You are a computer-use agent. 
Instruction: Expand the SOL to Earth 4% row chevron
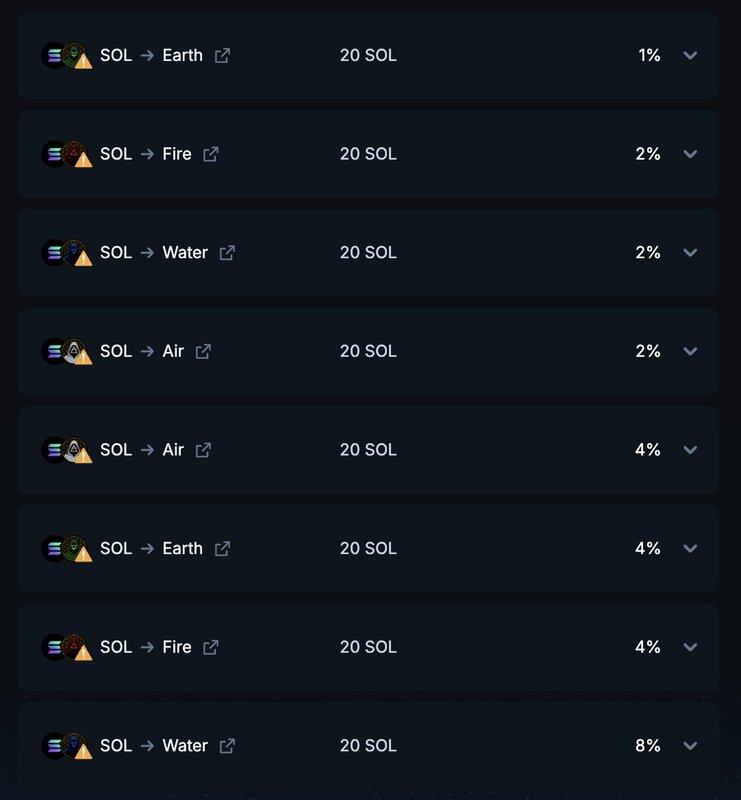coord(690,549)
